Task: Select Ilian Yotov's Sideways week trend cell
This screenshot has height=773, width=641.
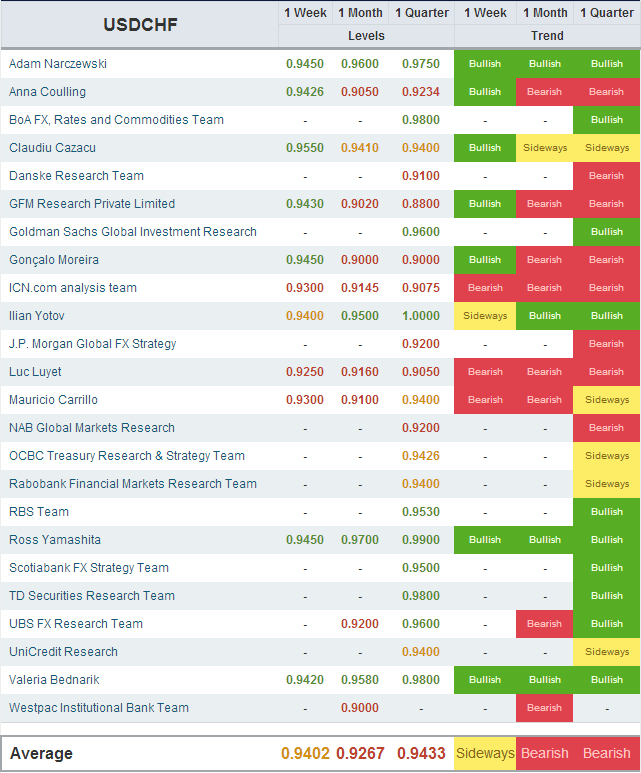Action: (485, 316)
